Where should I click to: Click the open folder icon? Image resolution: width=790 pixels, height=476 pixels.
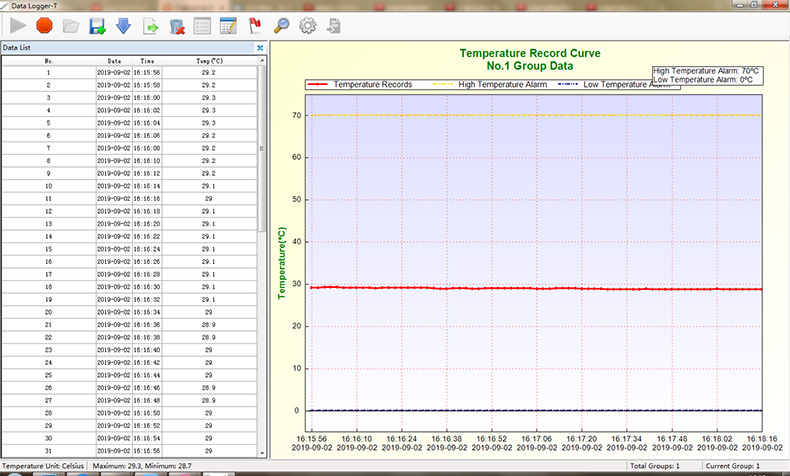click(x=70, y=25)
